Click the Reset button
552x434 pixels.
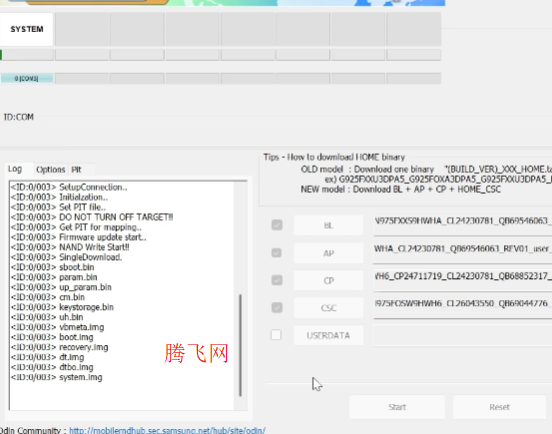click(x=499, y=407)
